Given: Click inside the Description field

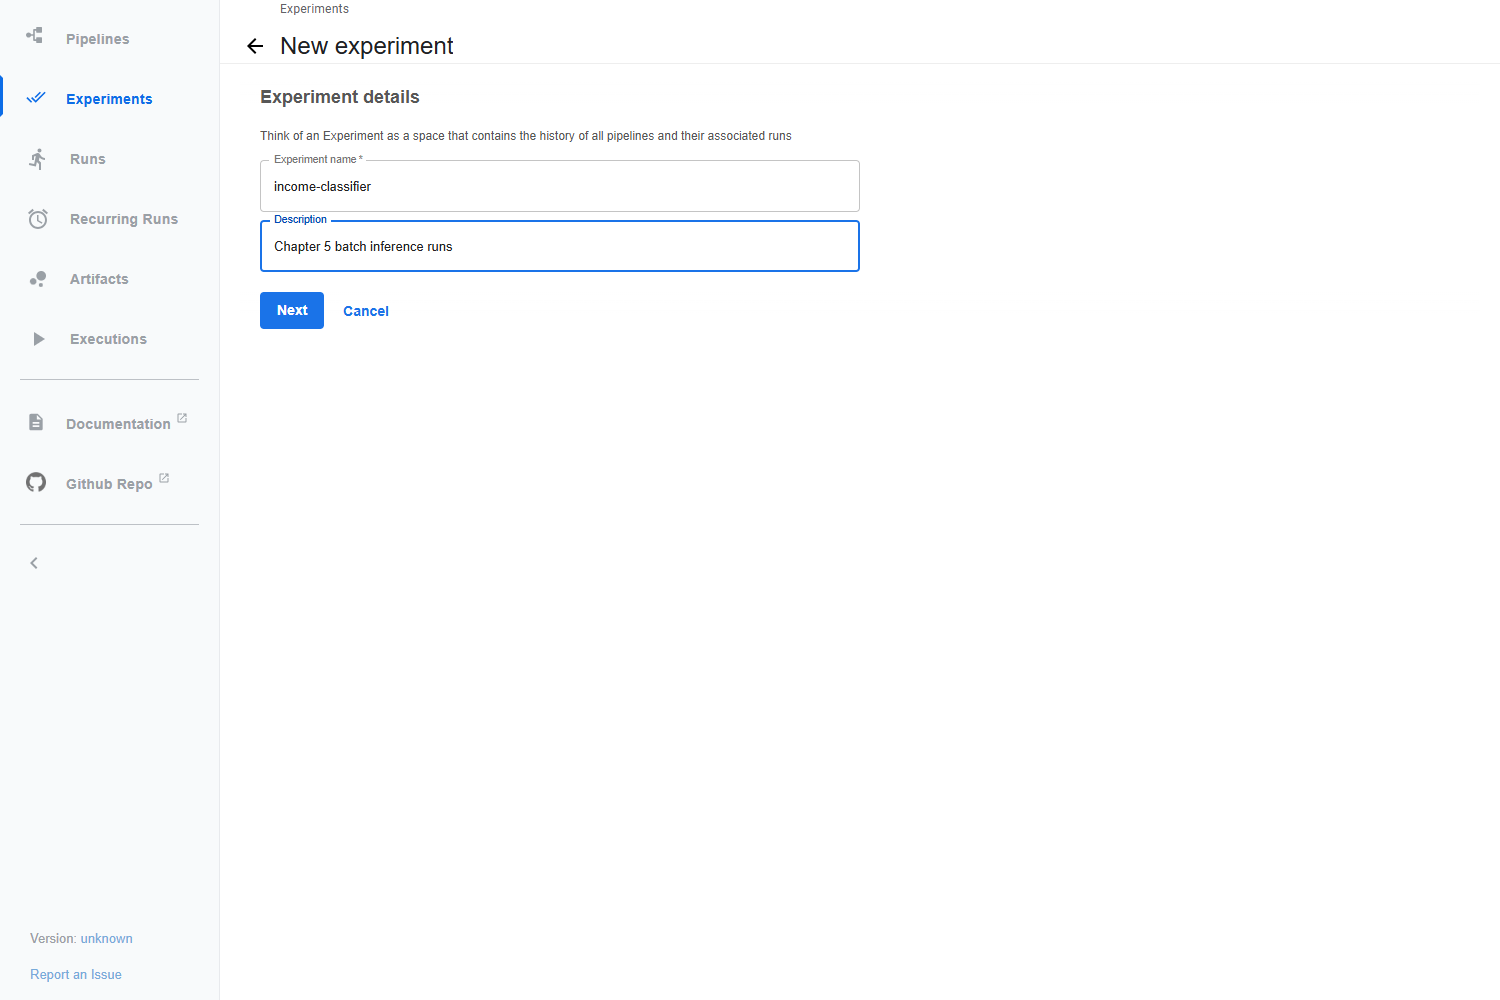Looking at the screenshot, I should [560, 246].
